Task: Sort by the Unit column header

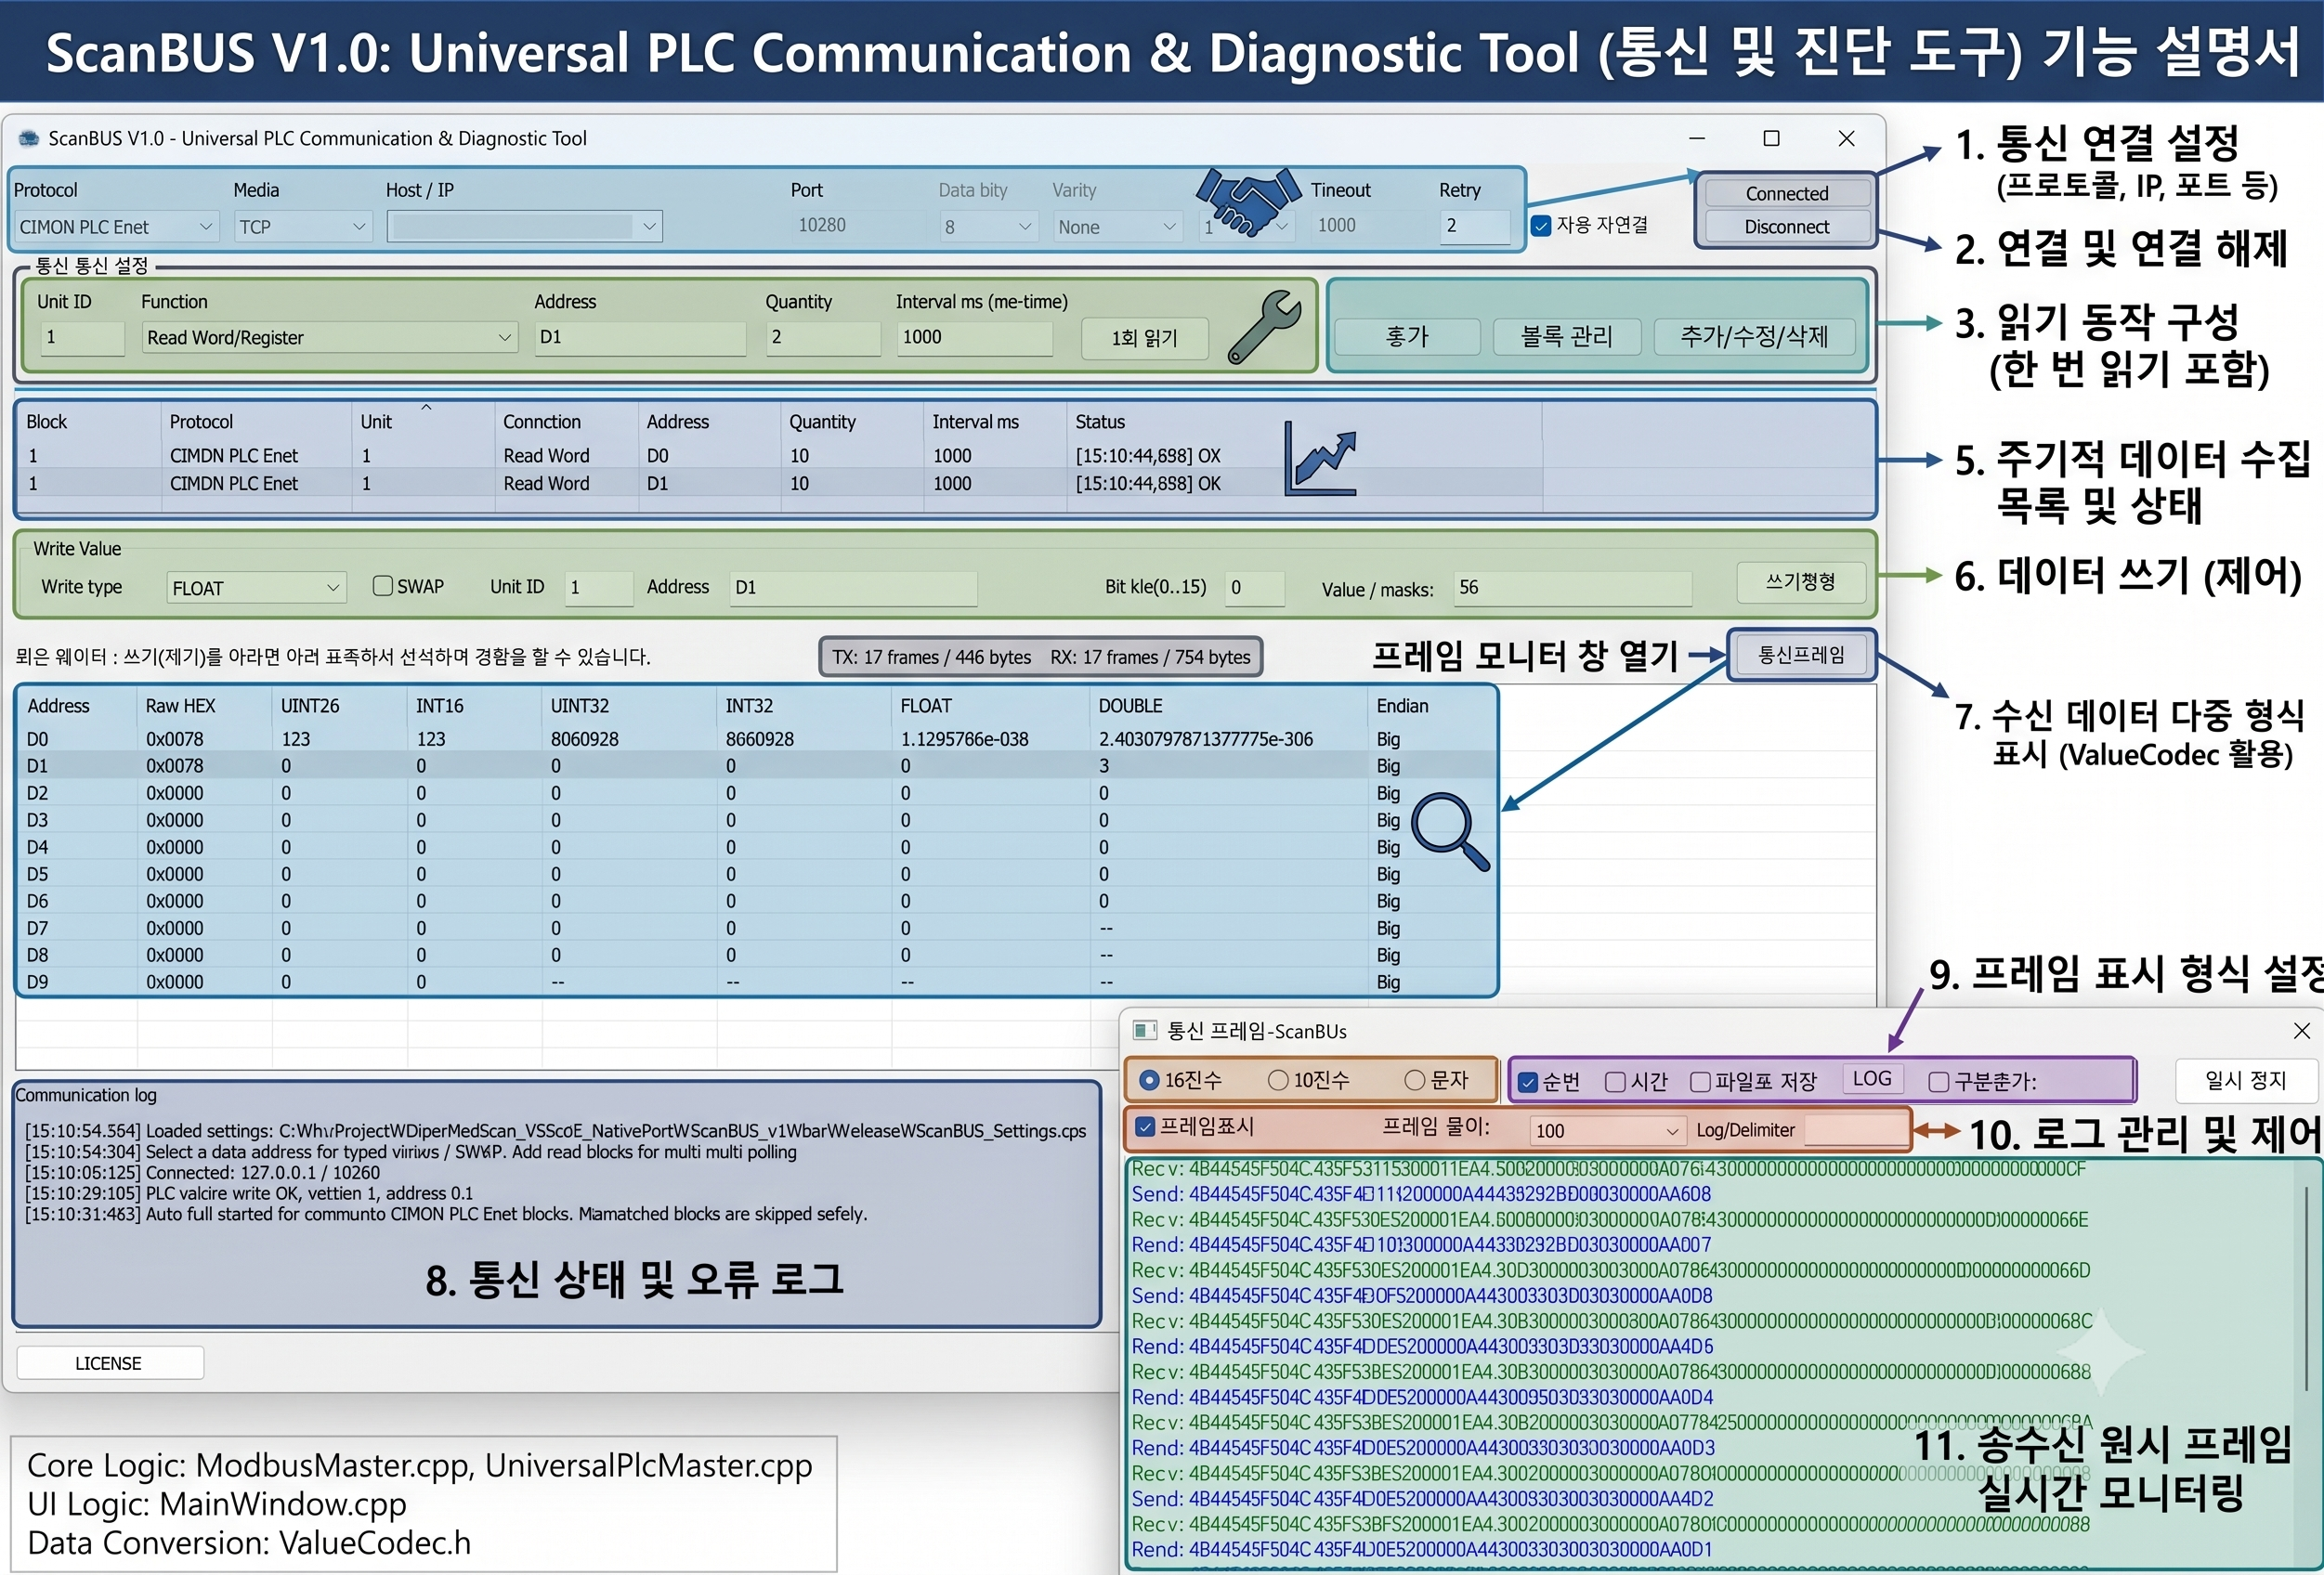Action: click(x=423, y=422)
